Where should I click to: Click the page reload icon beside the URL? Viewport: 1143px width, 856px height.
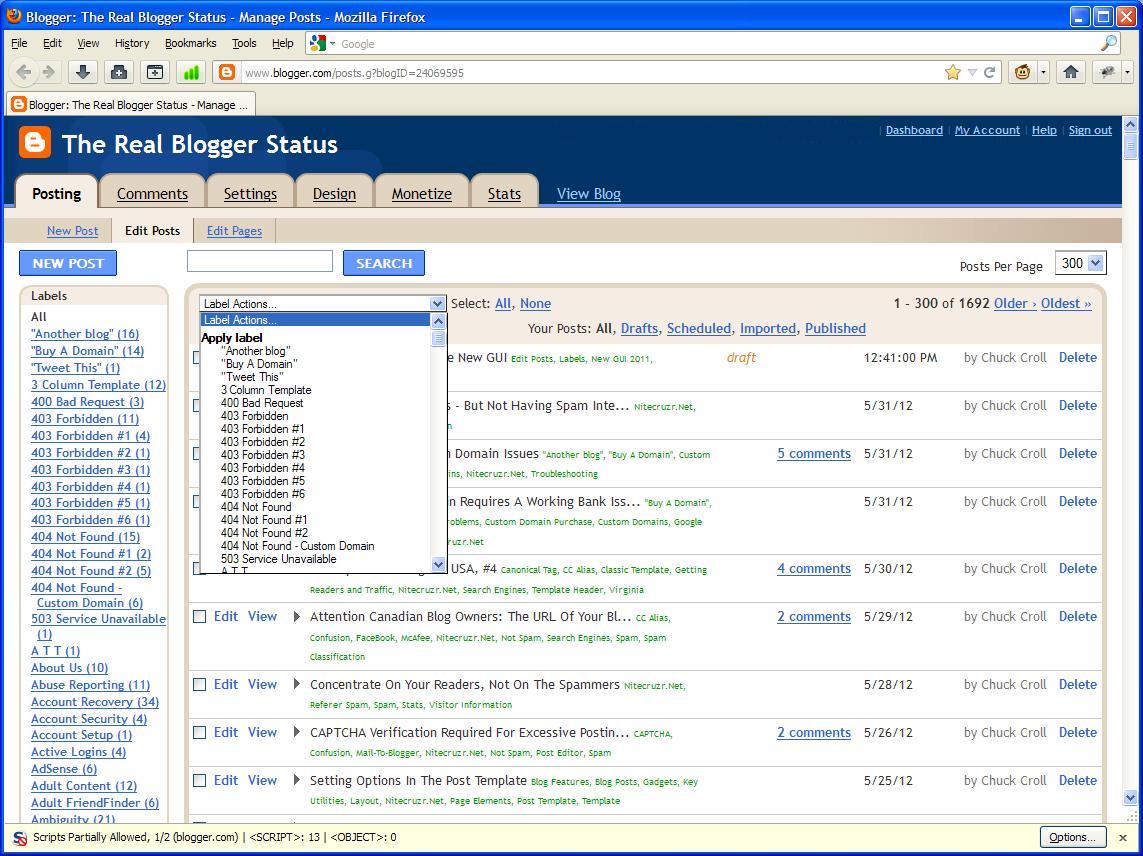tap(990, 72)
